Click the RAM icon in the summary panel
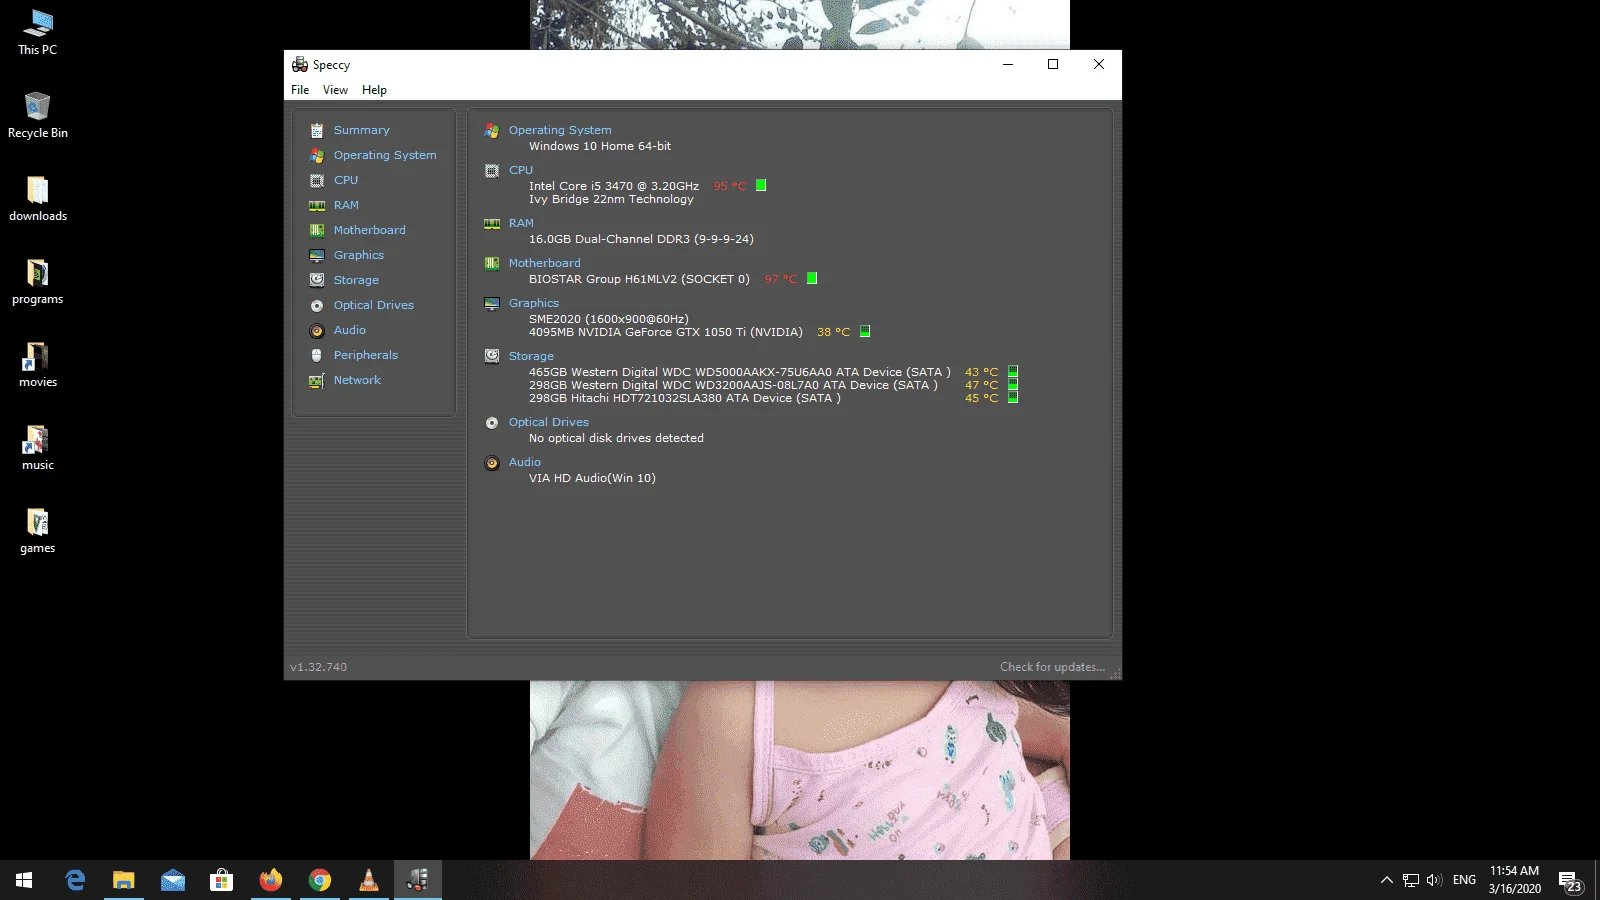 [x=492, y=224]
